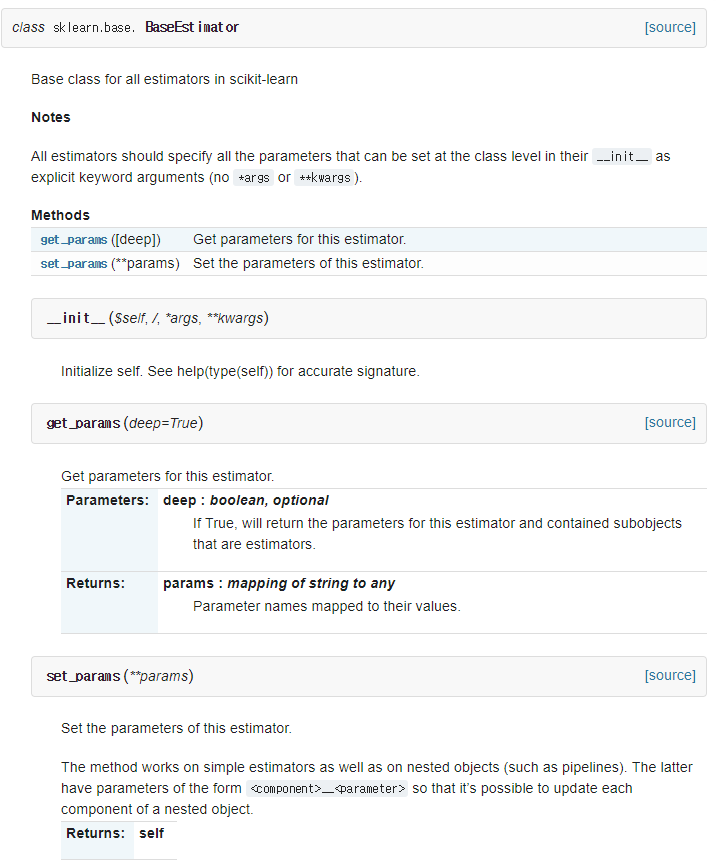Click the 'deep : boolean, optional' parameter entry
The width and height of the screenshot is (716, 867).
(x=245, y=500)
